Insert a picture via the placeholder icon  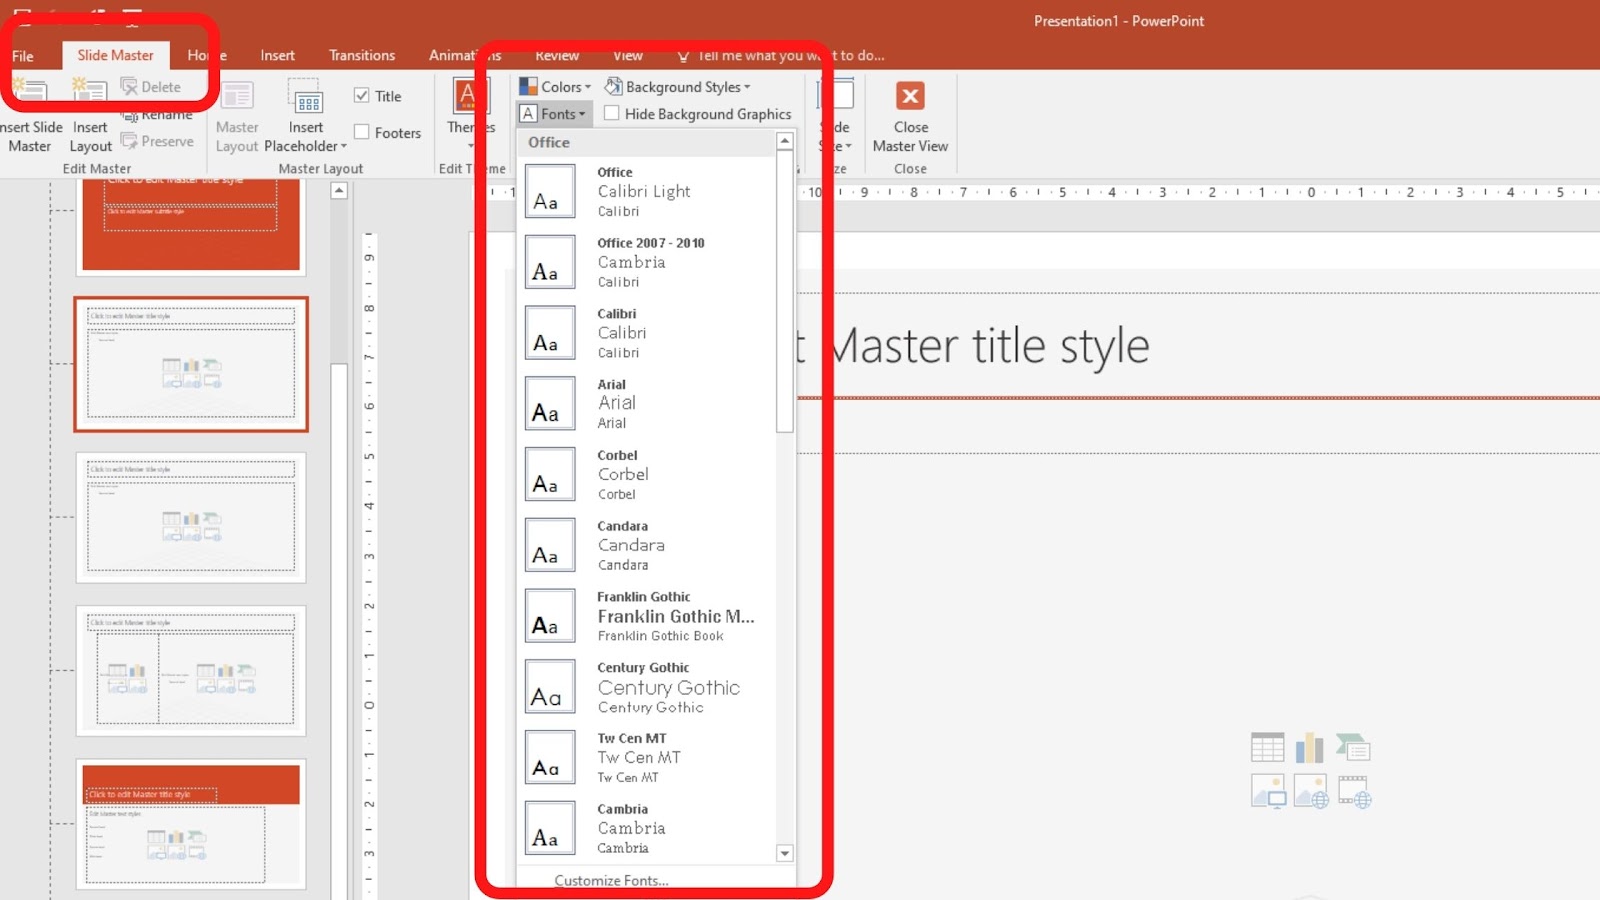tap(1268, 791)
